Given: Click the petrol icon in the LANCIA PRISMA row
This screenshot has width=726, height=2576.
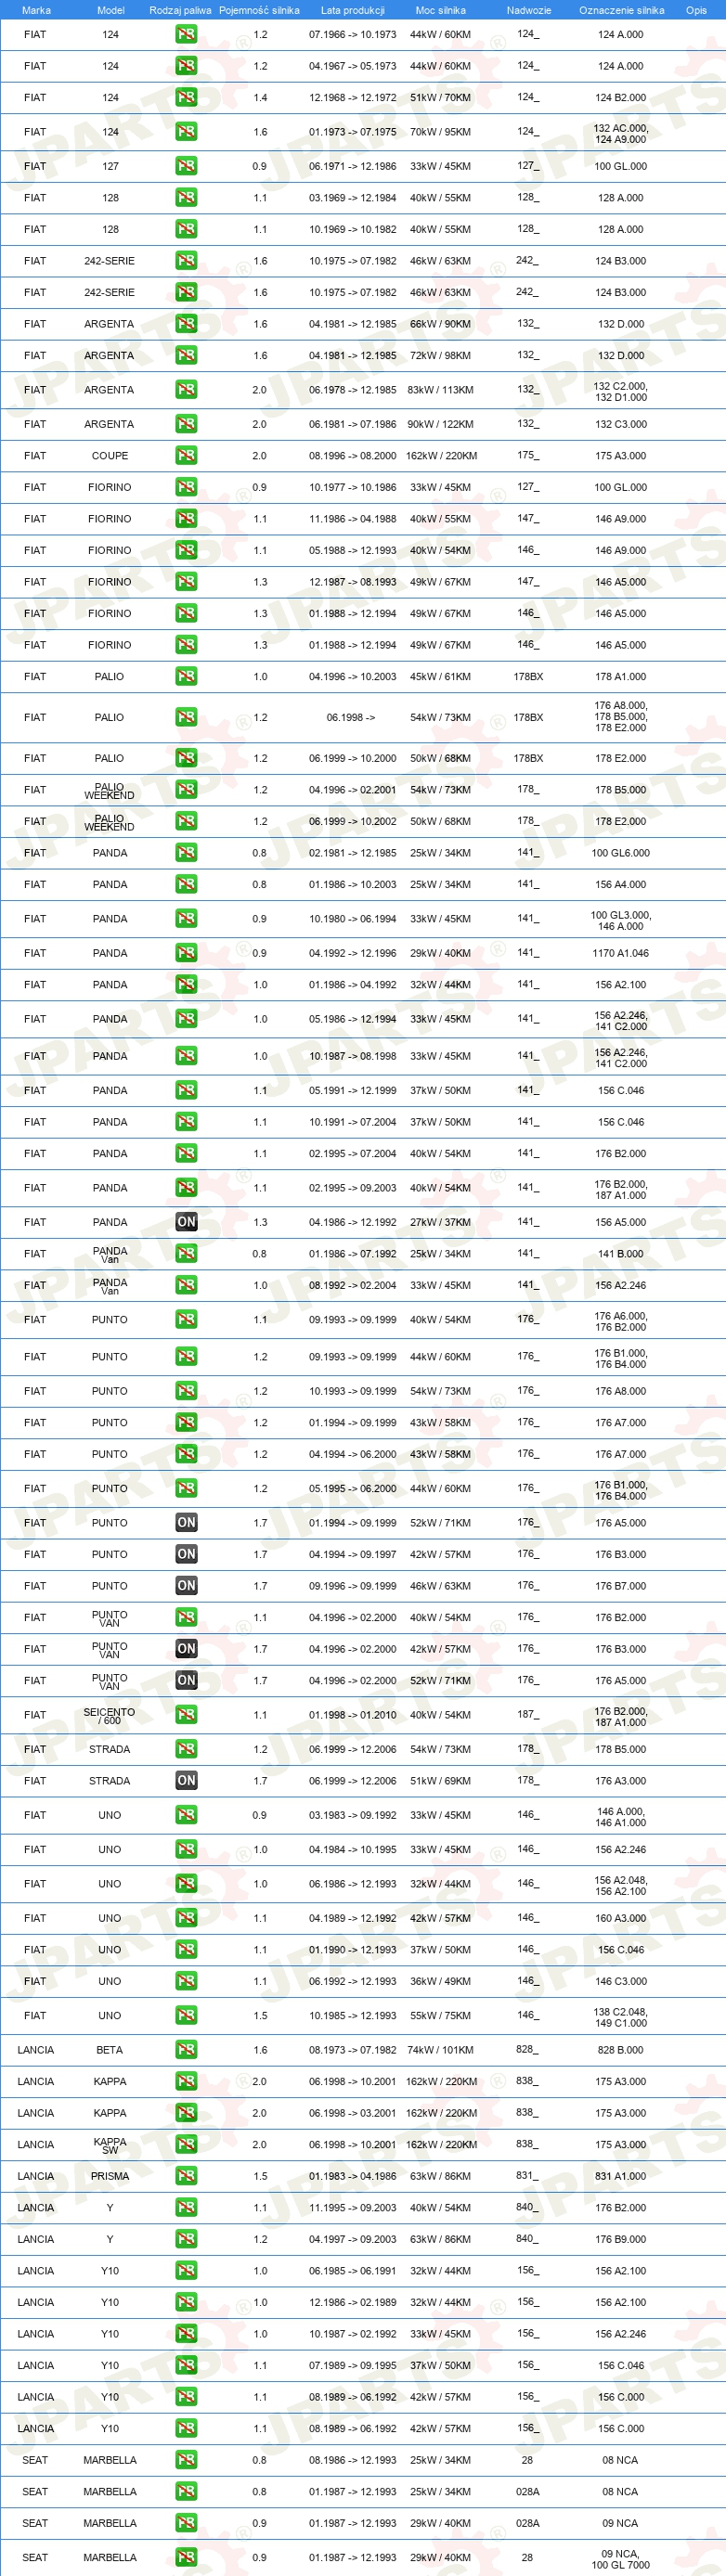Looking at the screenshot, I should [x=186, y=2176].
